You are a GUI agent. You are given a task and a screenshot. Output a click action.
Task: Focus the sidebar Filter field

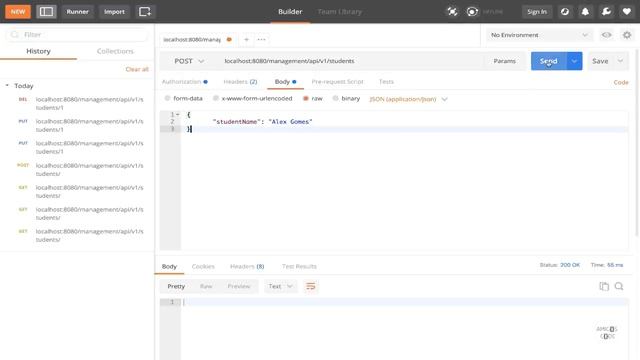(x=77, y=35)
